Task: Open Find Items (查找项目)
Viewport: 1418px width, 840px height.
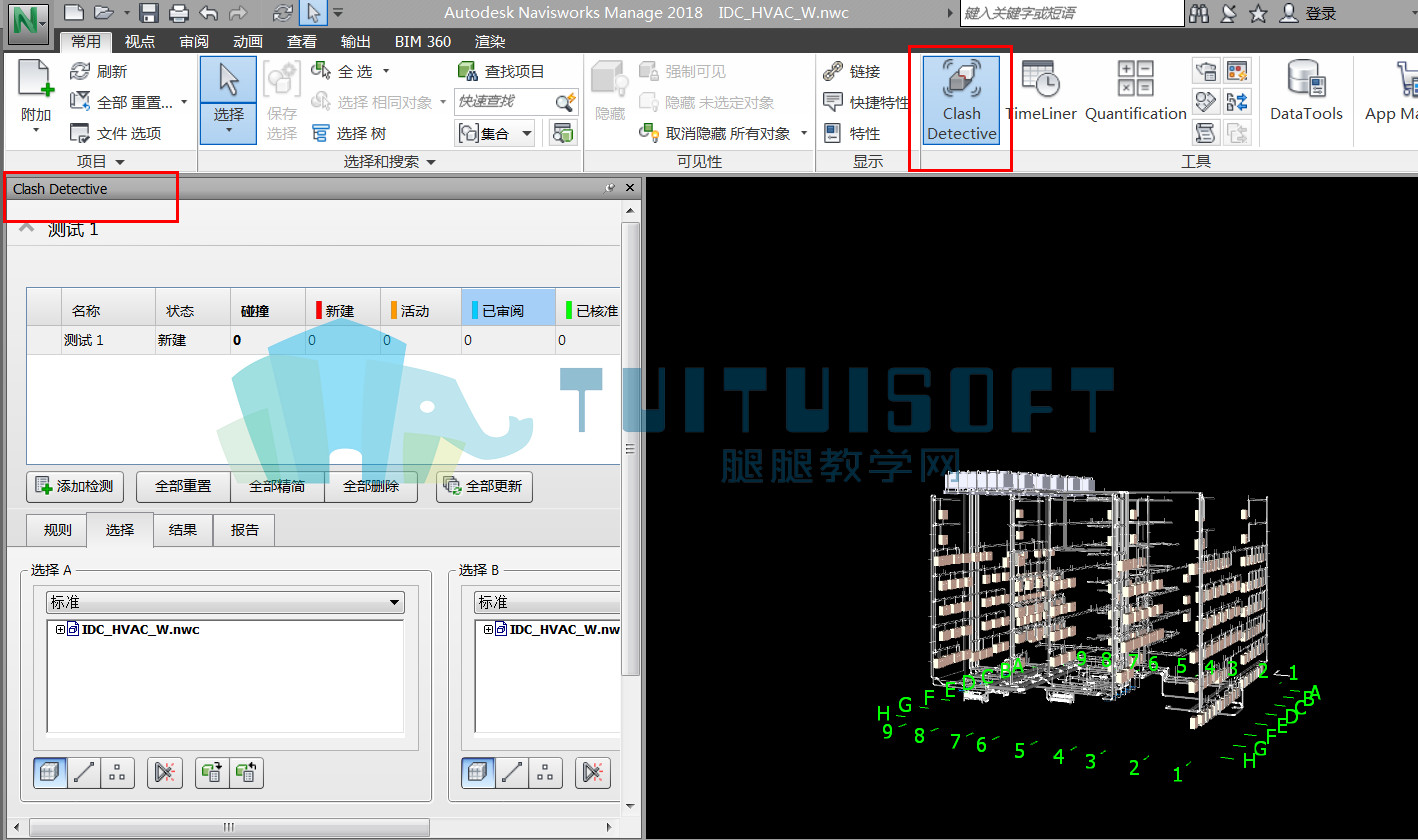Action: click(501, 72)
